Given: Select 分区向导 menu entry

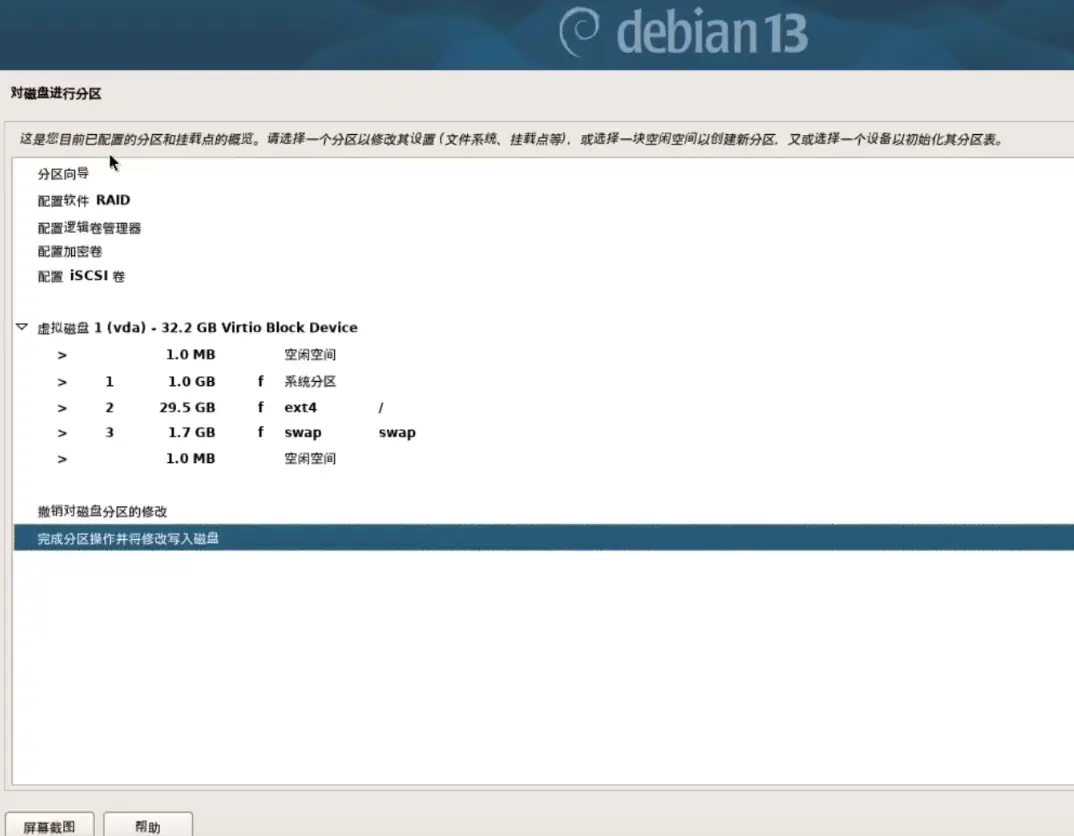Looking at the screenshot, I should click(x=63, y=174).
